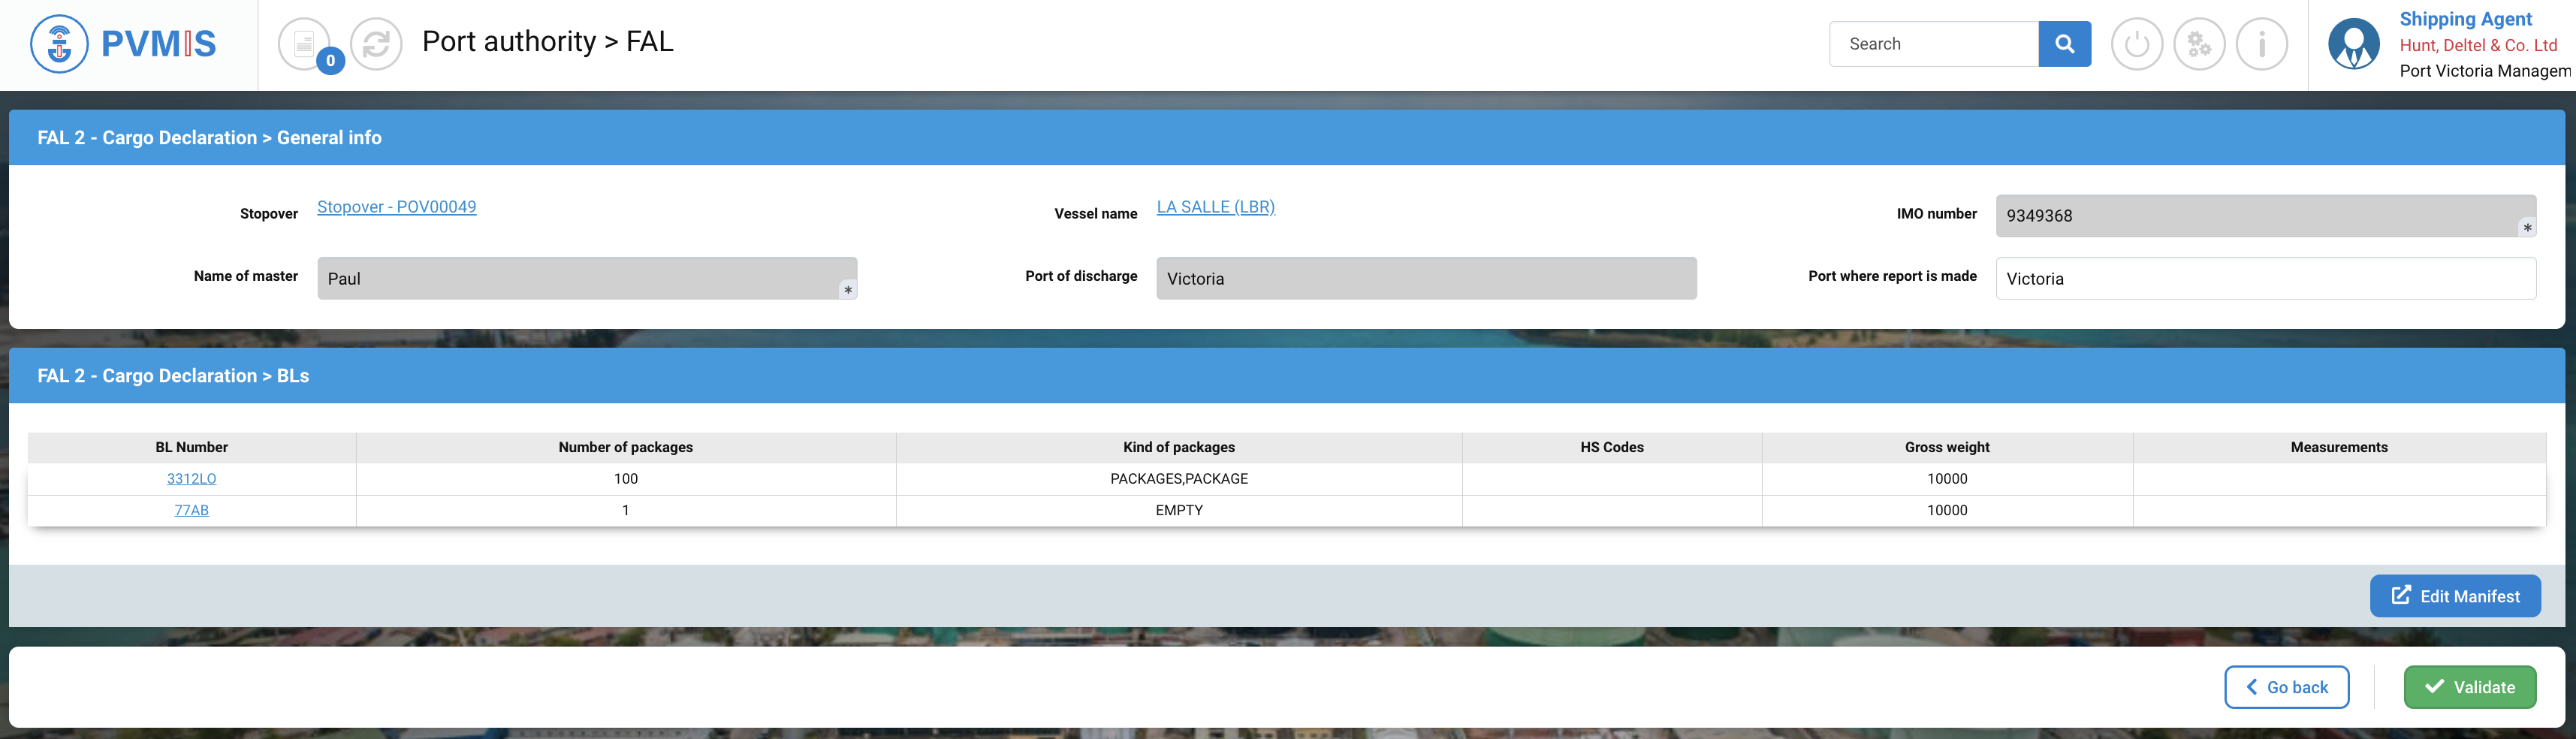Viewport: 2576px width, 739px height.
Task: Open BL number 77AB
Action: (x=191, y=510)
